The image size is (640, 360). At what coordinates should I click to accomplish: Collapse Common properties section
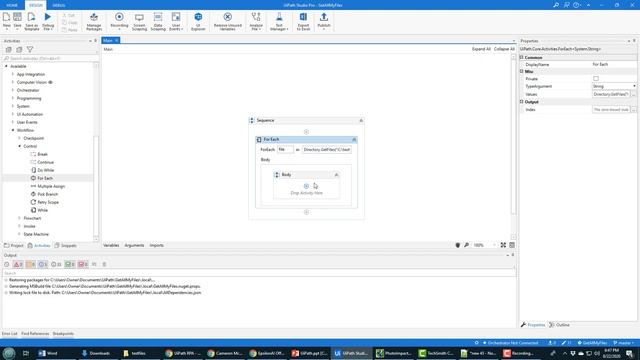point(521,58)
